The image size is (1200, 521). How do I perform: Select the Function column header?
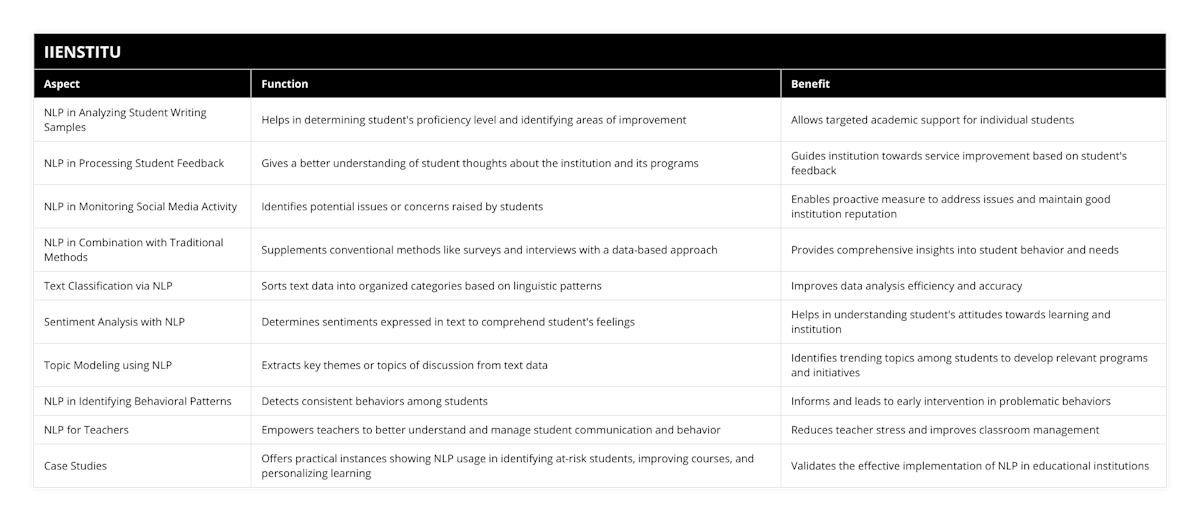285,84
